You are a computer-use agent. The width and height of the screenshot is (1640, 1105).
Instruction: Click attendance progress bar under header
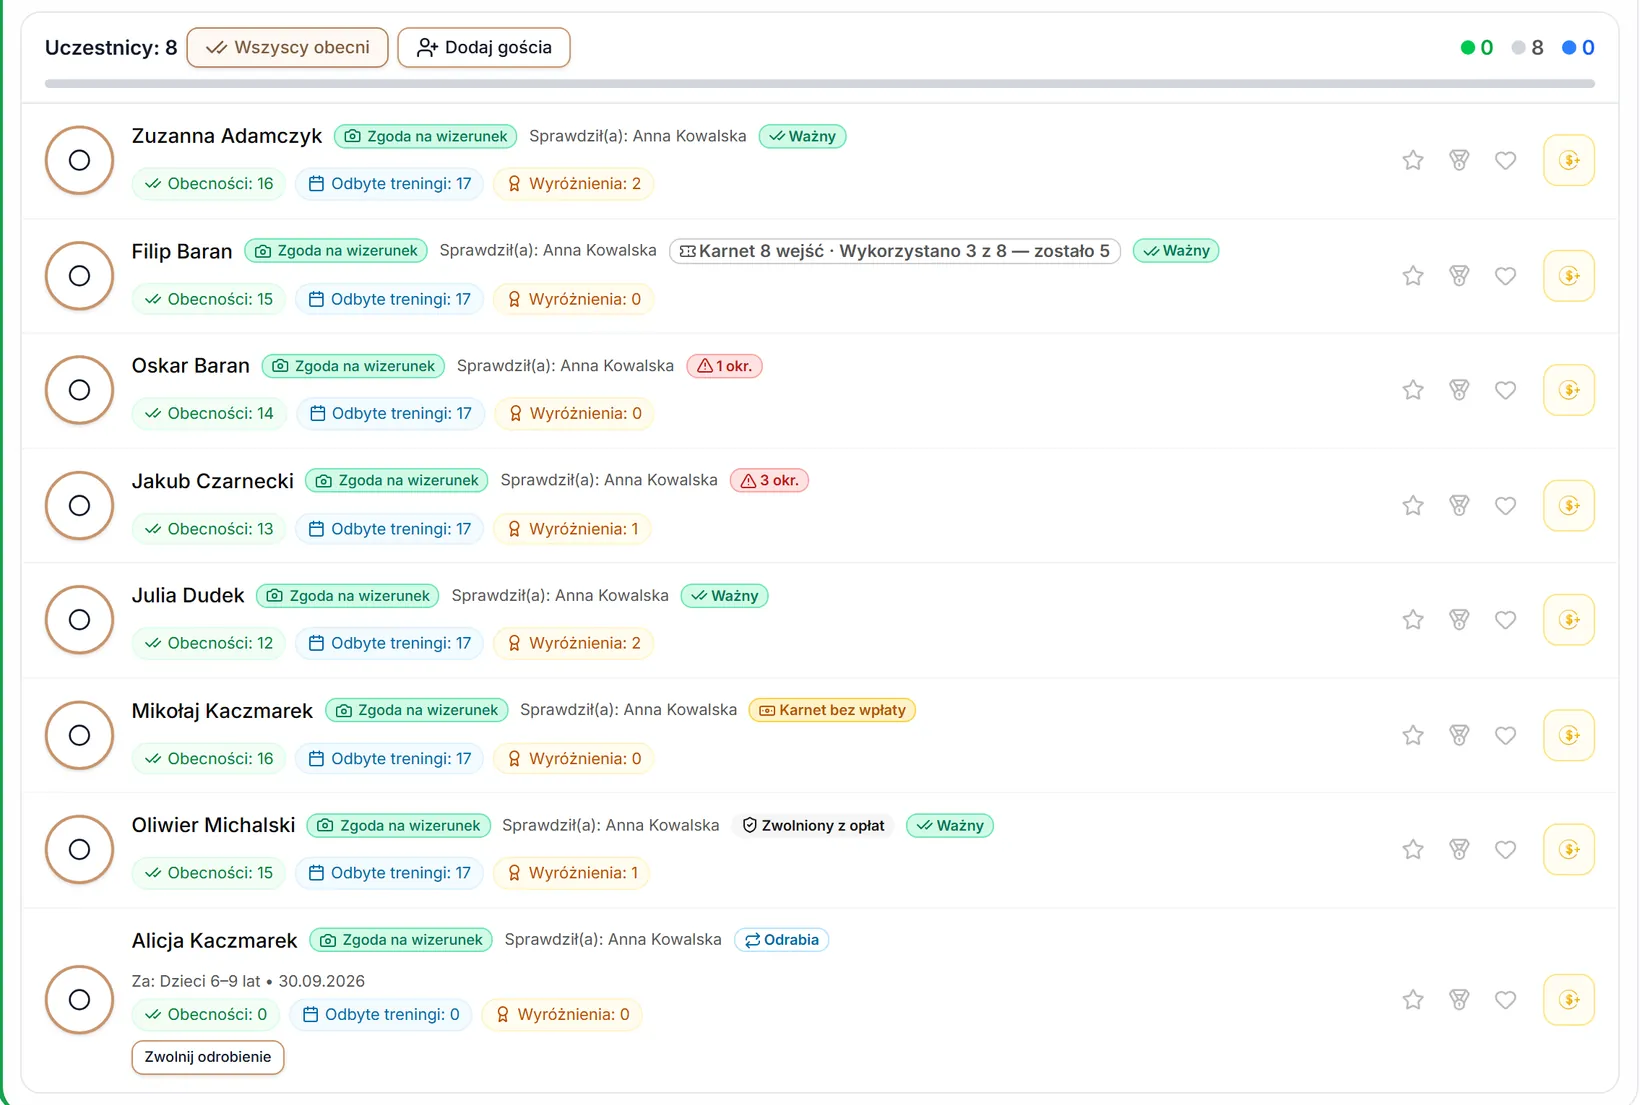820,84
